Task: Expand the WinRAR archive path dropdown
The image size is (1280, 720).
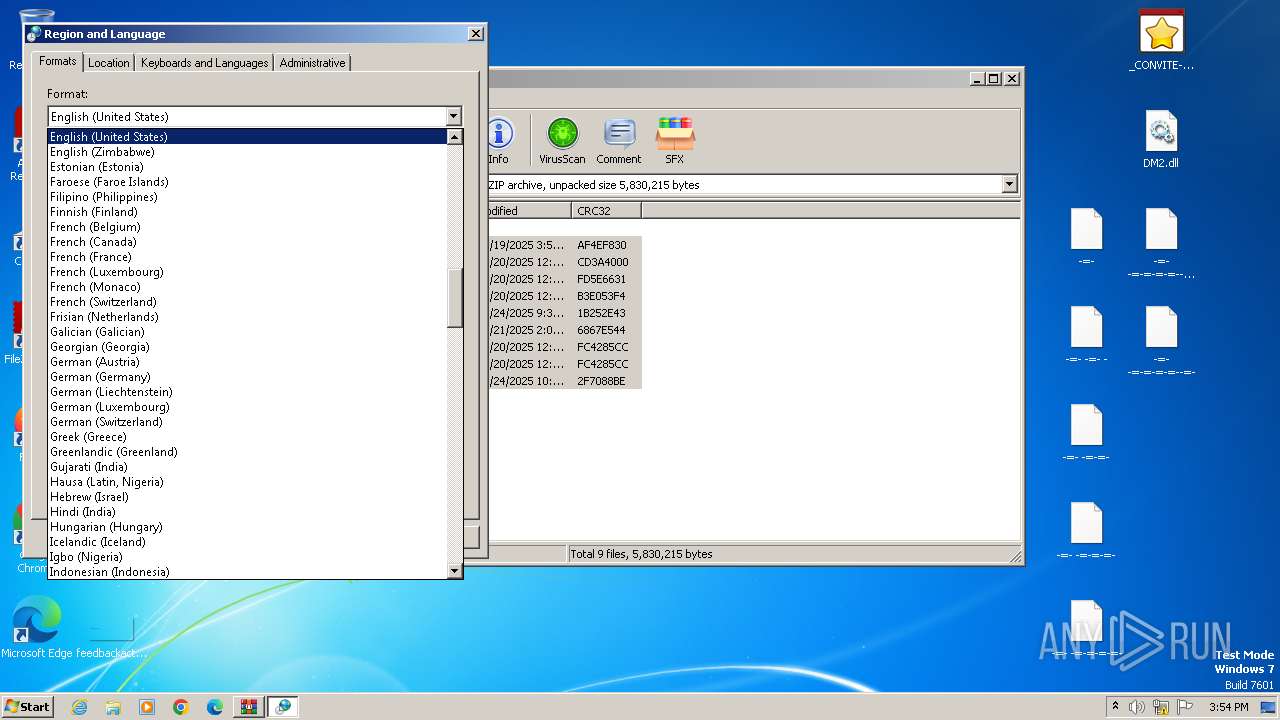Action: tap(1009, 184)
